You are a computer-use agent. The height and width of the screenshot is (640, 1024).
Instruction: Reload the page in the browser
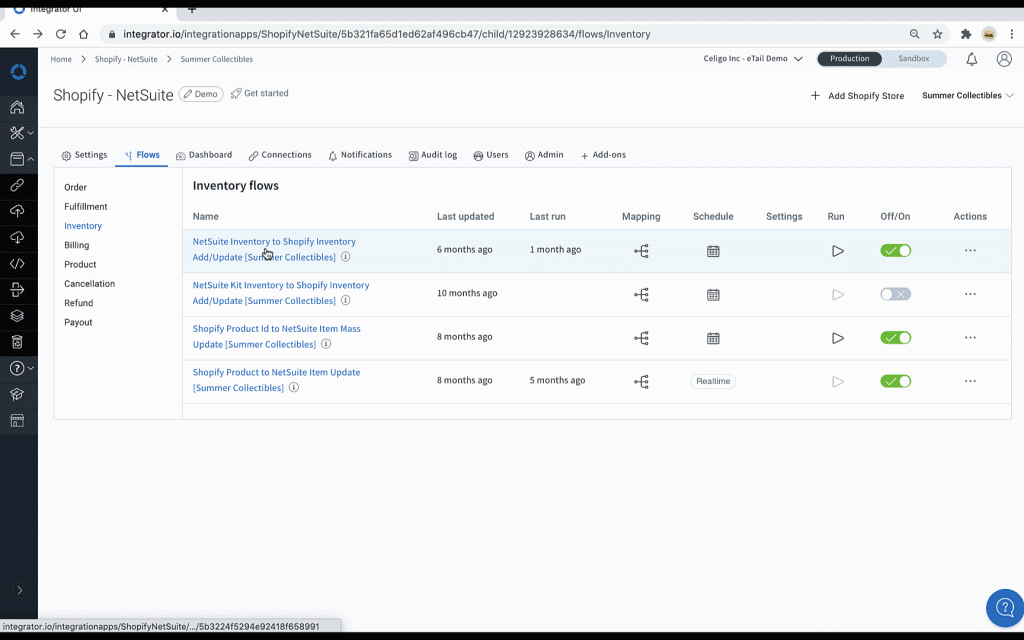pos(61,34)
